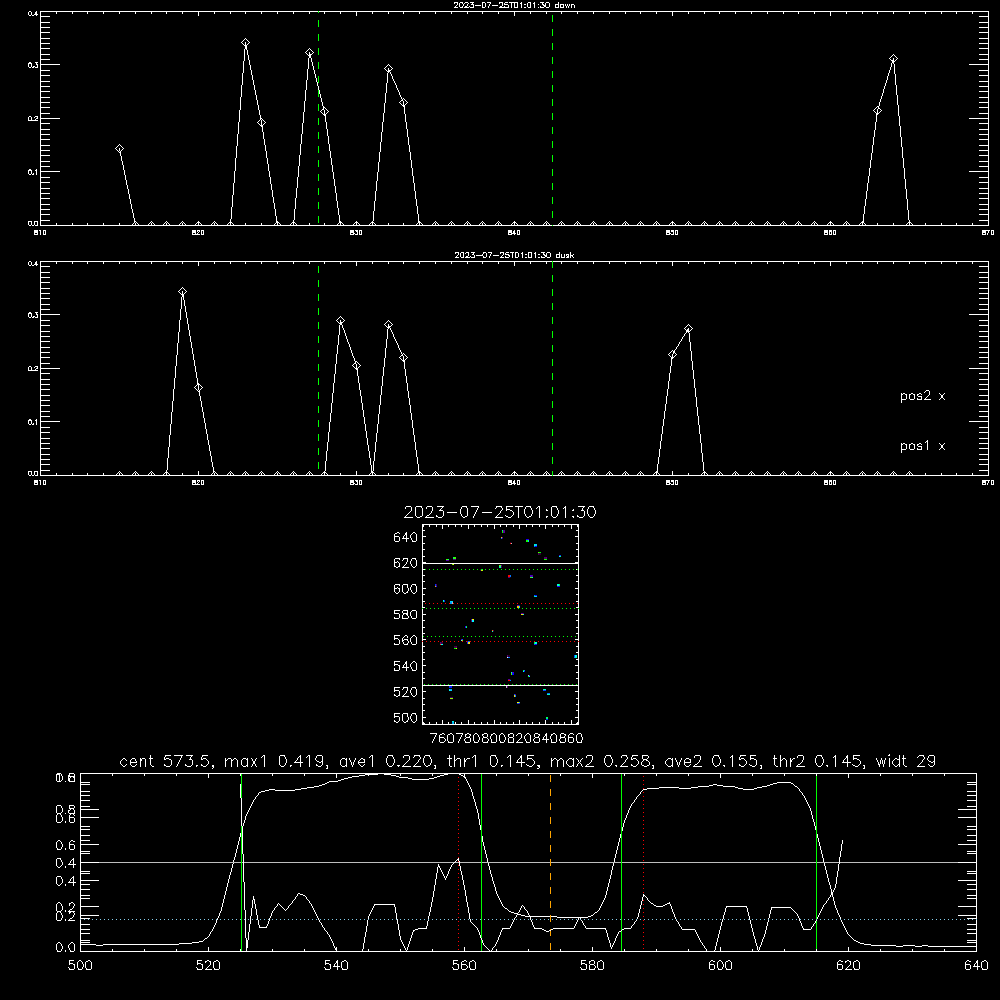
Task: Click the "560" x-axis label of the bottom plot
Action: pyautogui.click(x=464, y=966)
